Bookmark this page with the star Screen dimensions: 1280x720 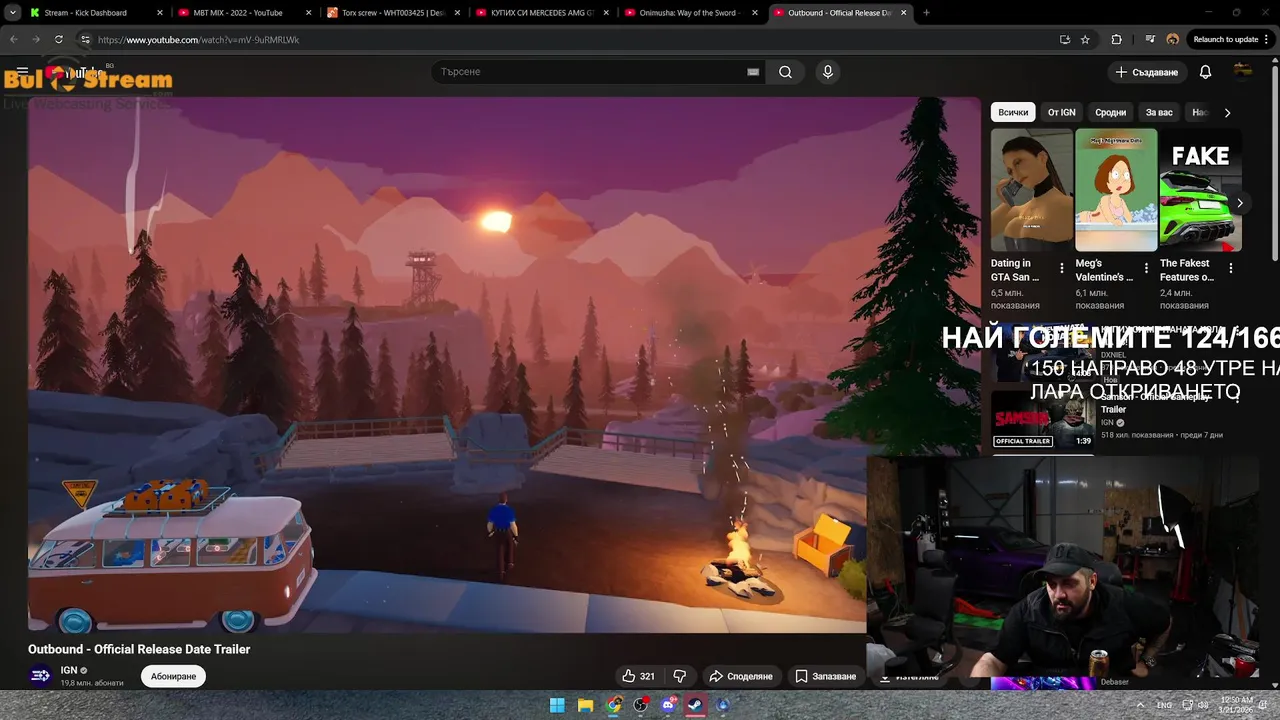pyautogui.click(x=1085, y=39)
